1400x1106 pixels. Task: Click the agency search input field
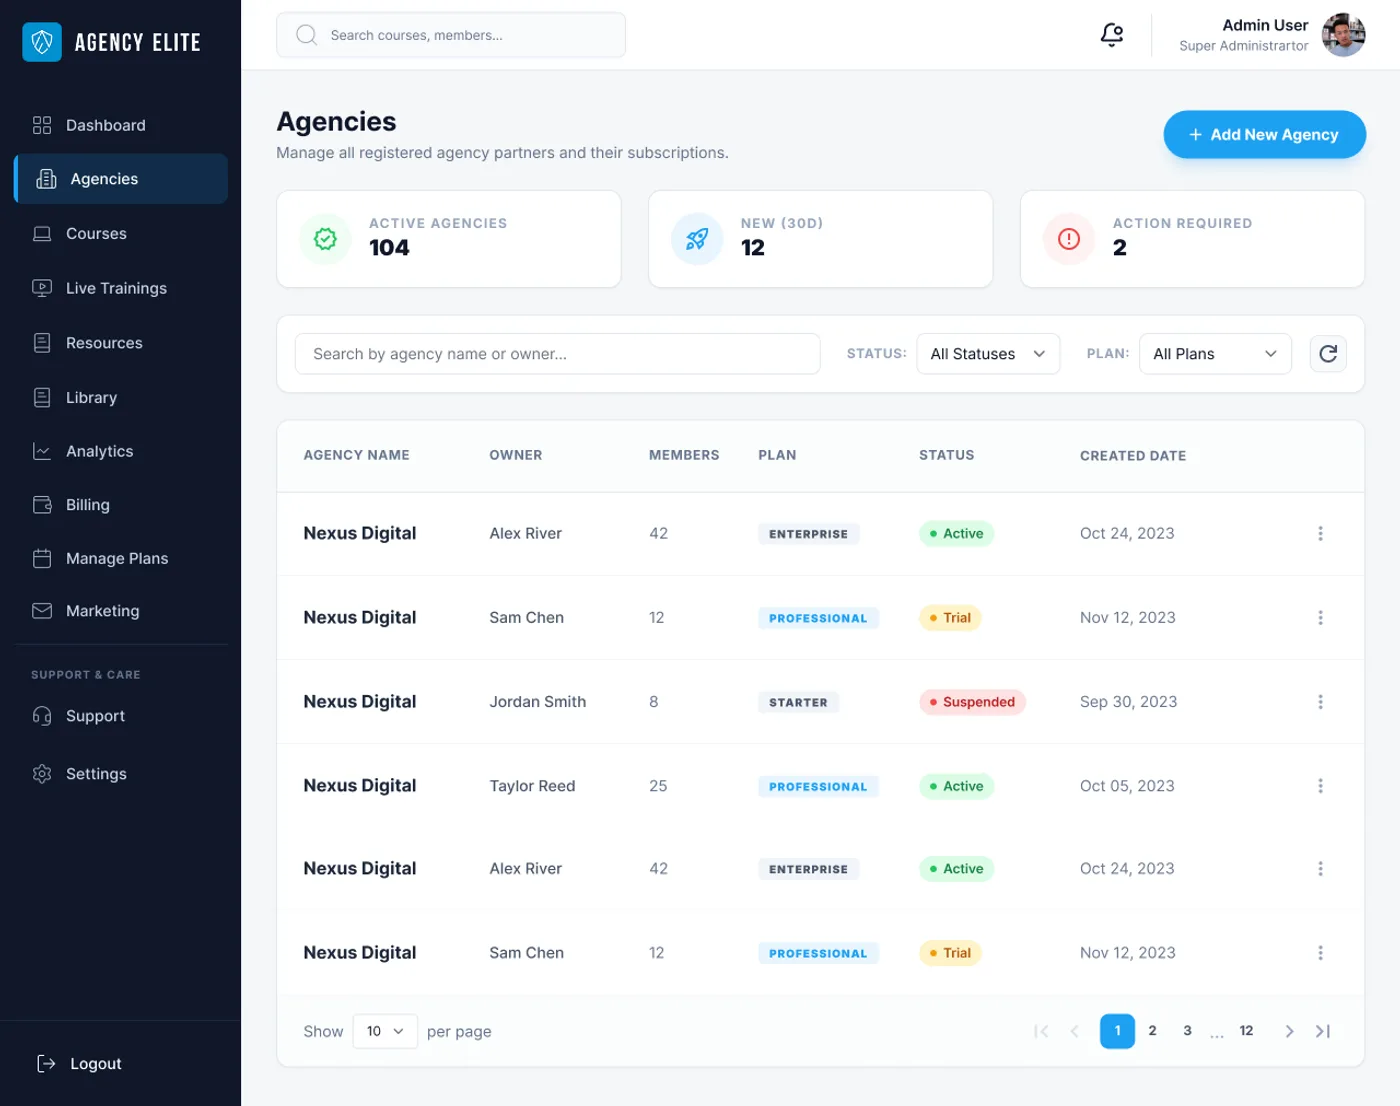click(x=557, y=353)
